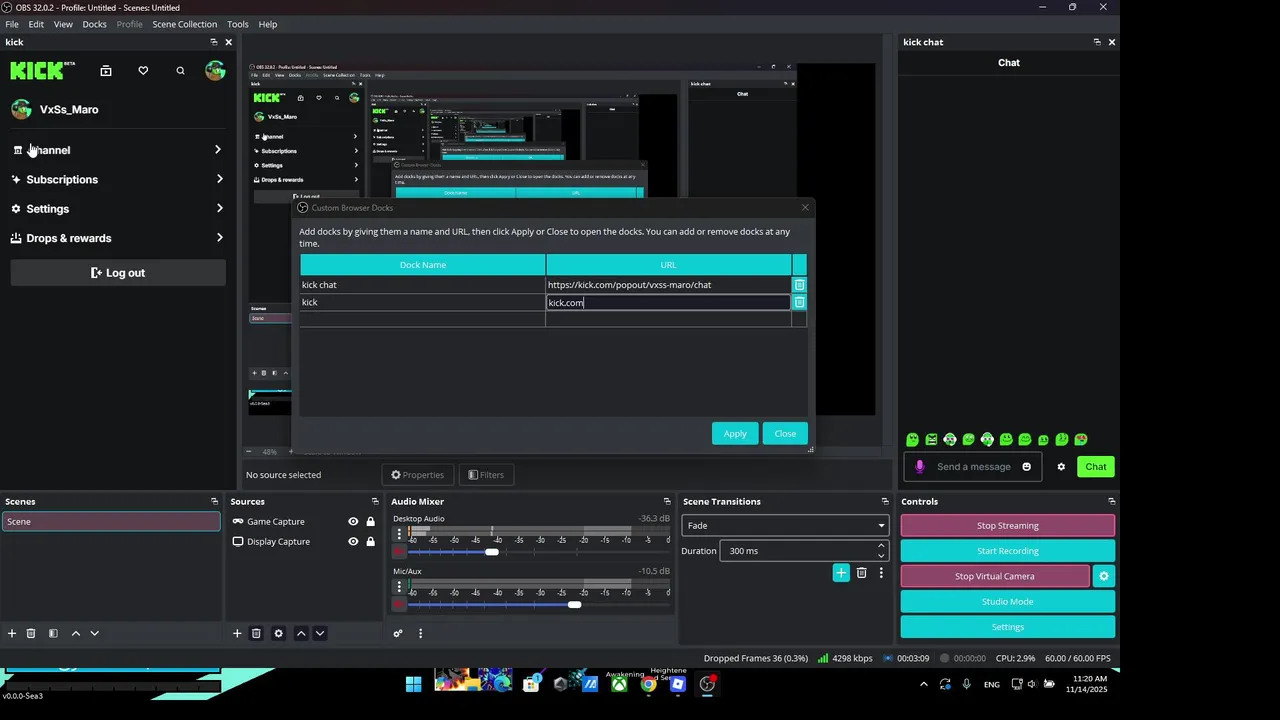Viewport: 1280px width, 720px height.
Task: Open the Kick dock calendar/archive icon
Action: [106, 71]
